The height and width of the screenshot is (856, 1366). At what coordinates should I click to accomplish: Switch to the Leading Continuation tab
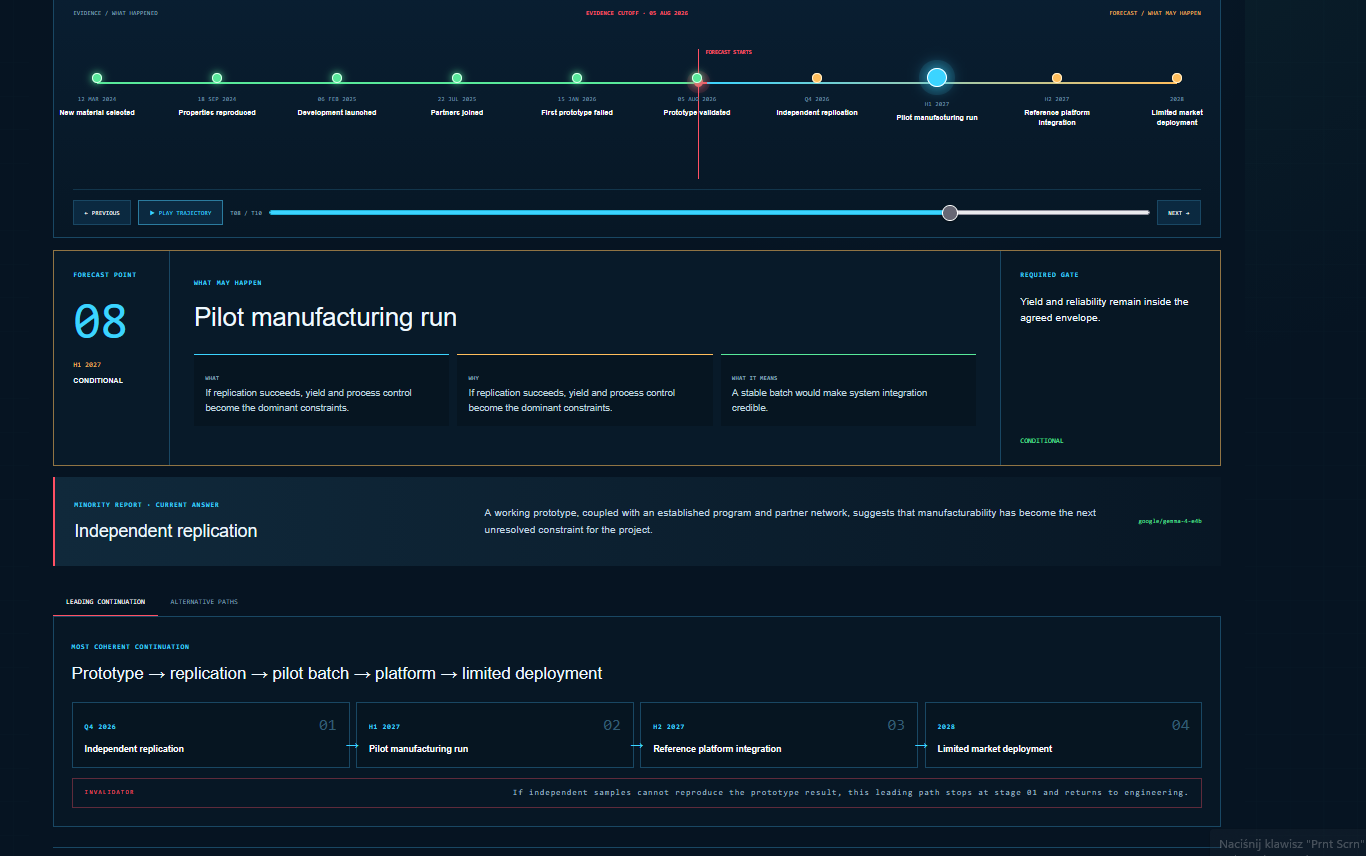105,602
